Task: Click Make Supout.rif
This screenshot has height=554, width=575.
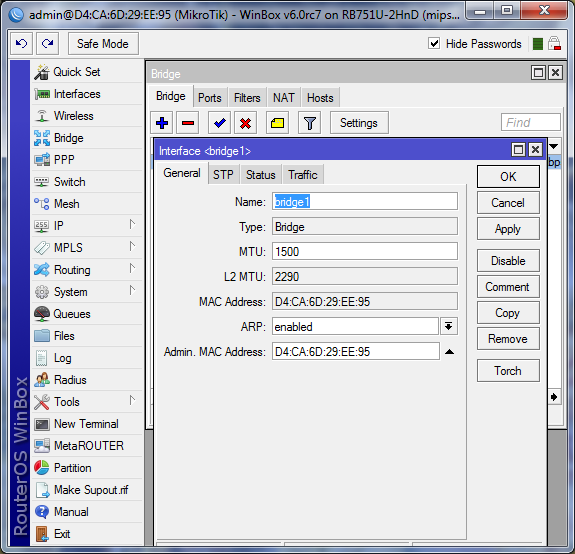Action: (87, 490)
